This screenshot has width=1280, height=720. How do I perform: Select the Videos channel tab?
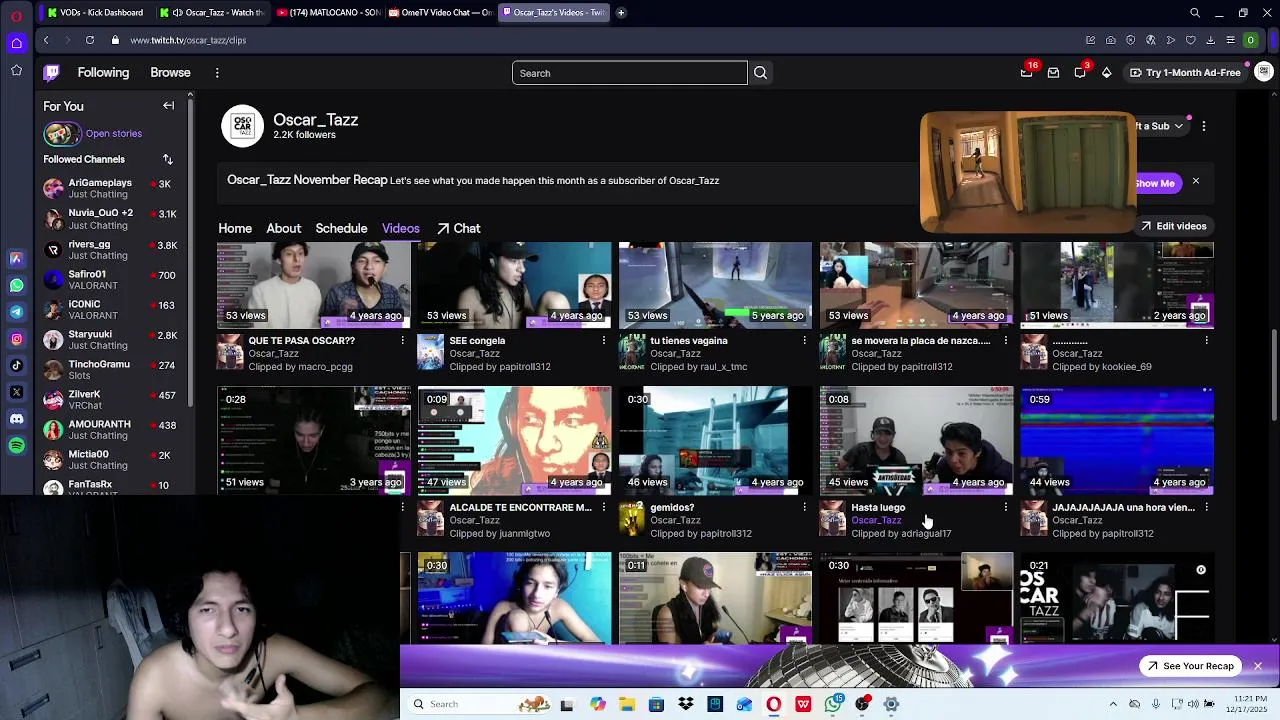(x=400, y=228)
